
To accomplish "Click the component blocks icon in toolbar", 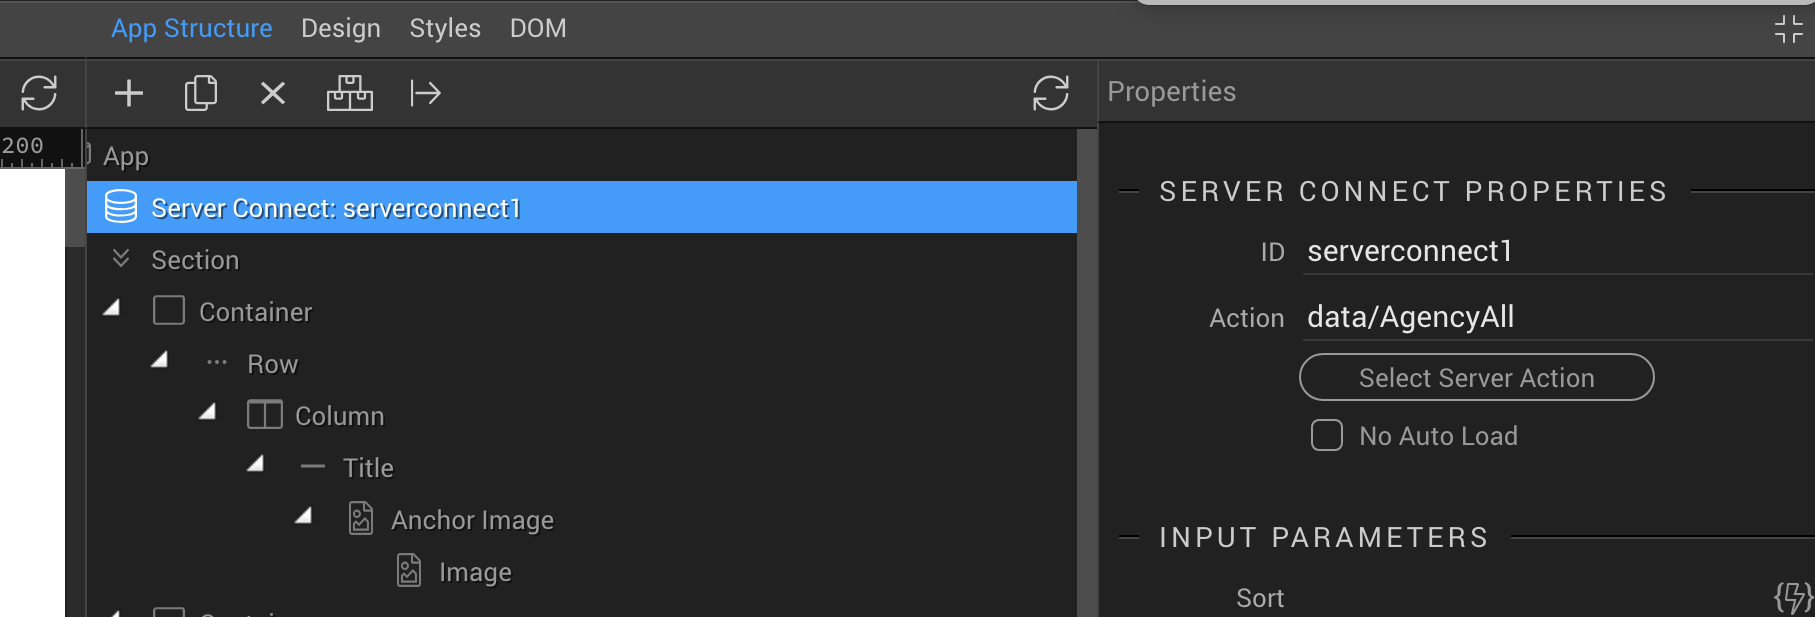I will (350, 93).
